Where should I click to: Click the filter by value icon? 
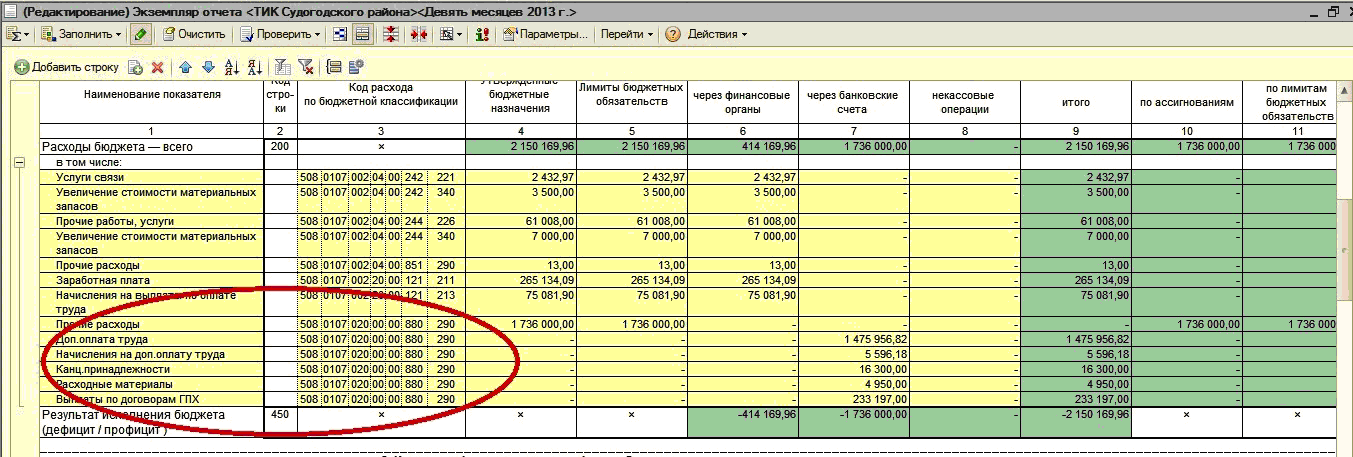pyautogui.click(x=282, y=67)
